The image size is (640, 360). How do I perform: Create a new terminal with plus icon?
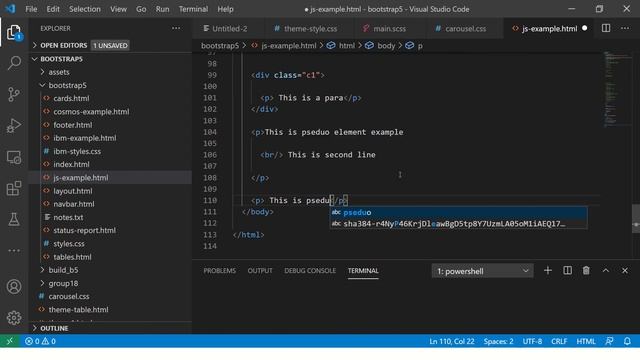point(548,271)
